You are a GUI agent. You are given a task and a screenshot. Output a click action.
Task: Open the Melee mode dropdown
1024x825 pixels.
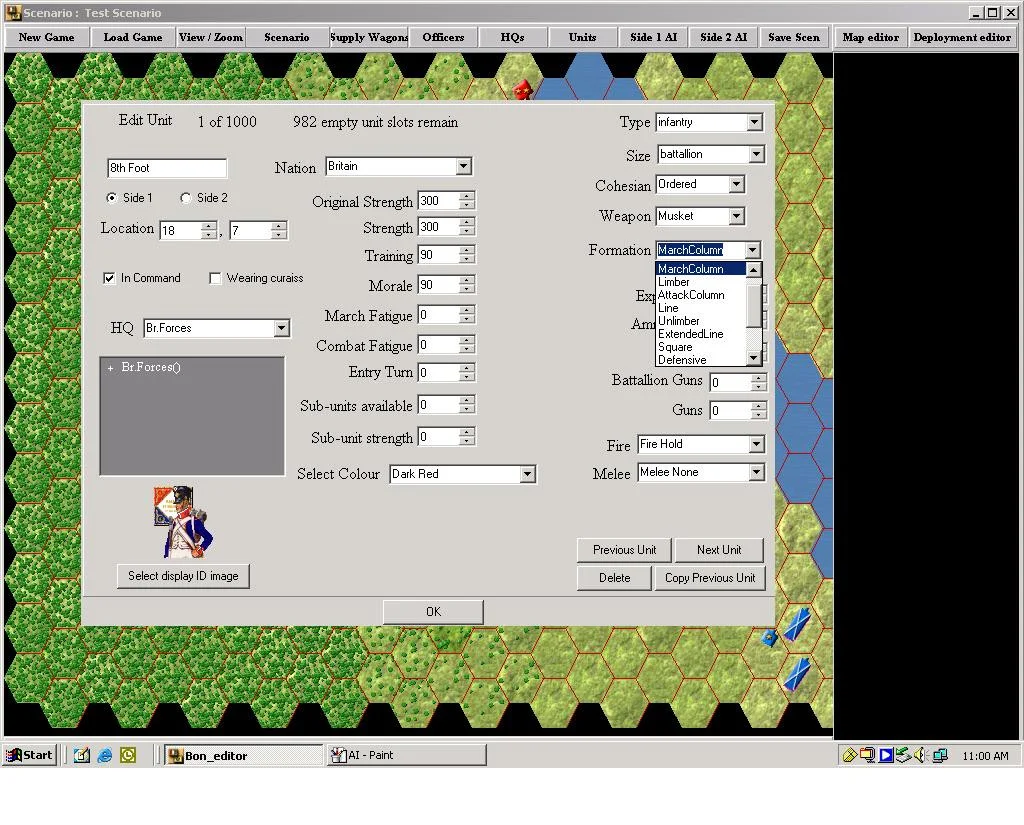pos(756,472)
